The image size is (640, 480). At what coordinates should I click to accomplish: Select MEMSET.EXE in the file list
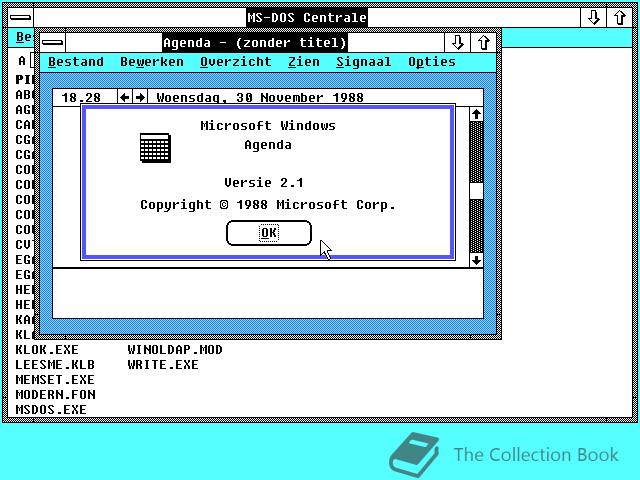55,380
